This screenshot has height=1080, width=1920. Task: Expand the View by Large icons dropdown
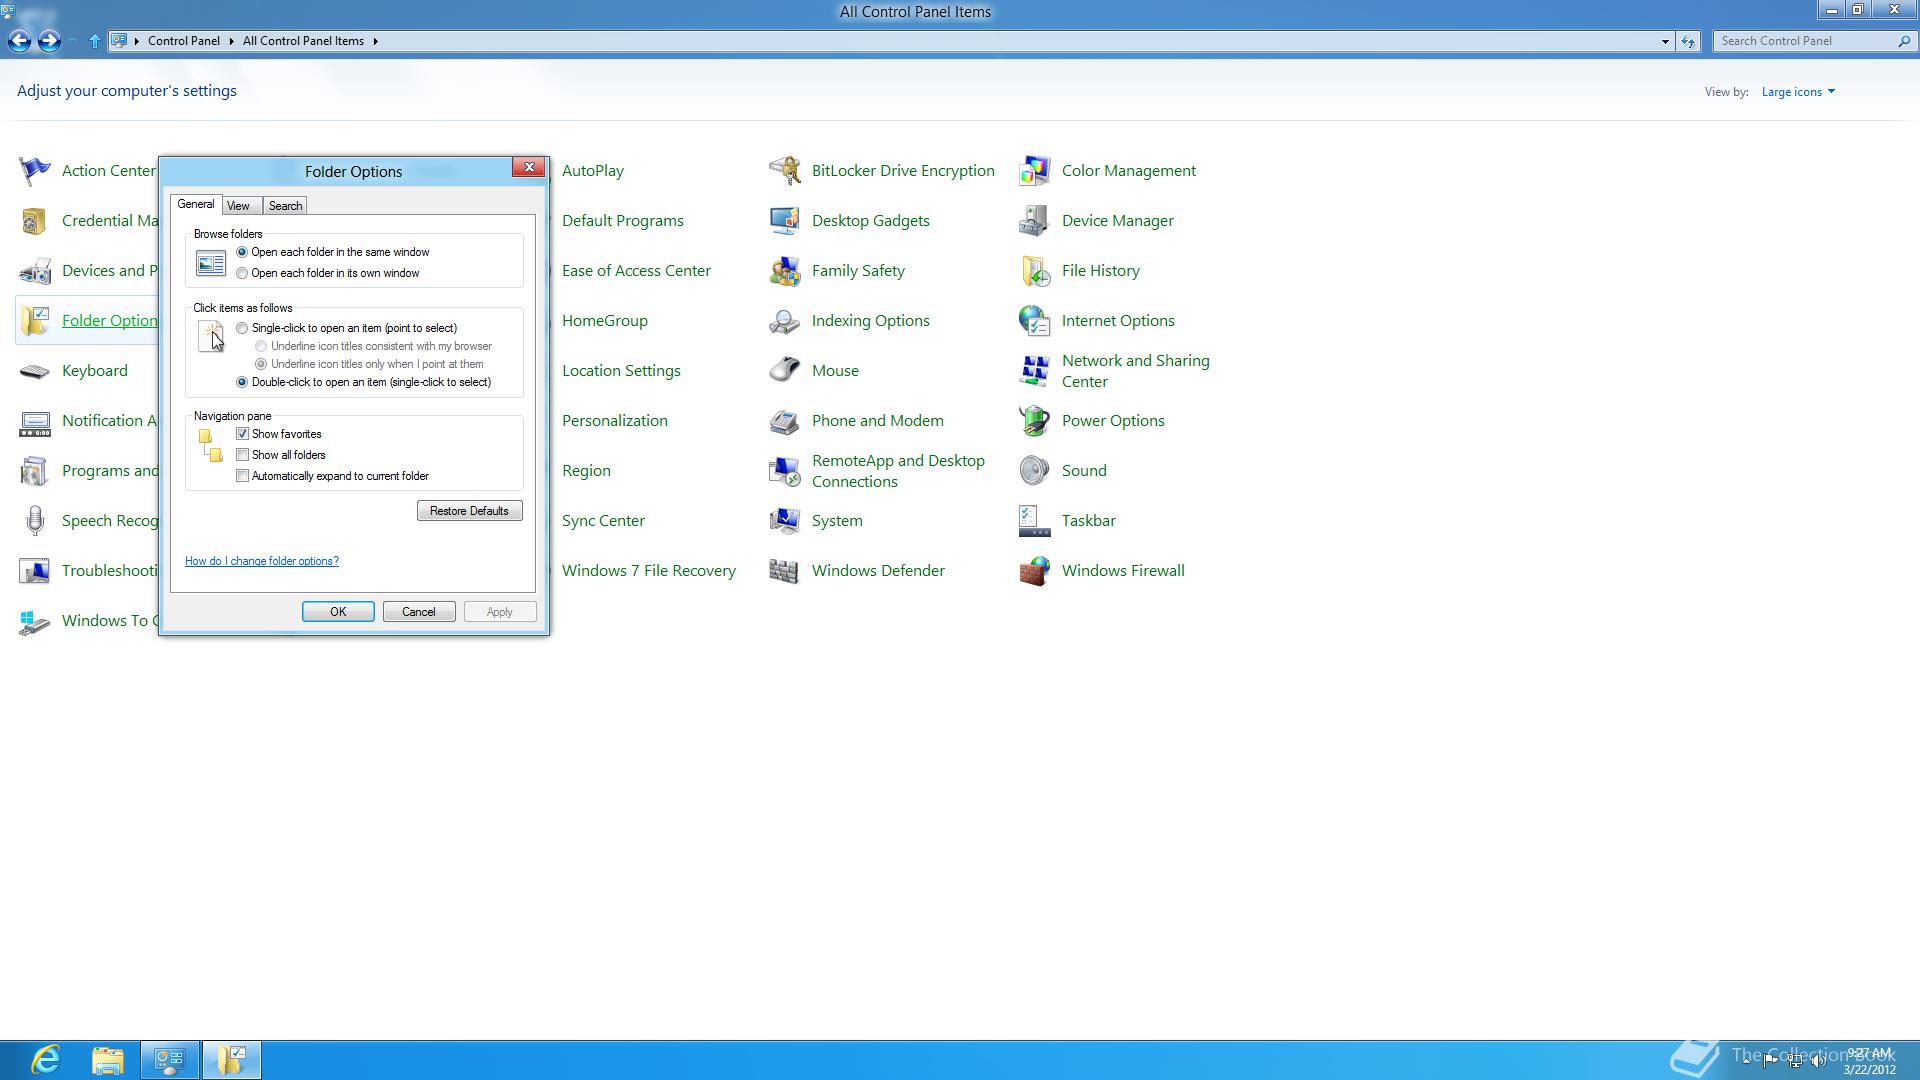1798,92
